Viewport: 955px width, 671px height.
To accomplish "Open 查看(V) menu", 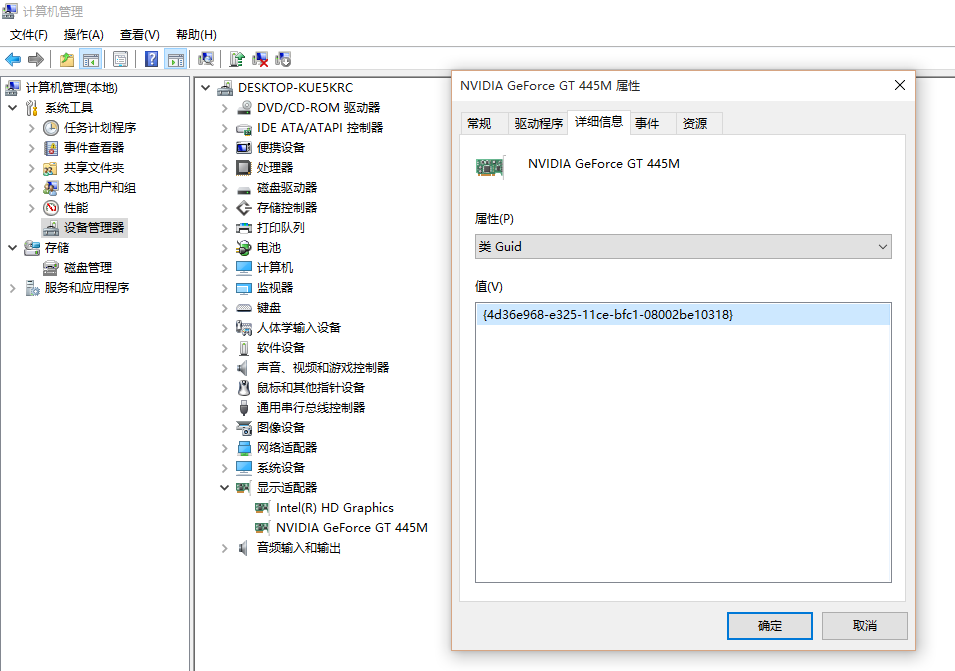I will [x=139, y=35].
